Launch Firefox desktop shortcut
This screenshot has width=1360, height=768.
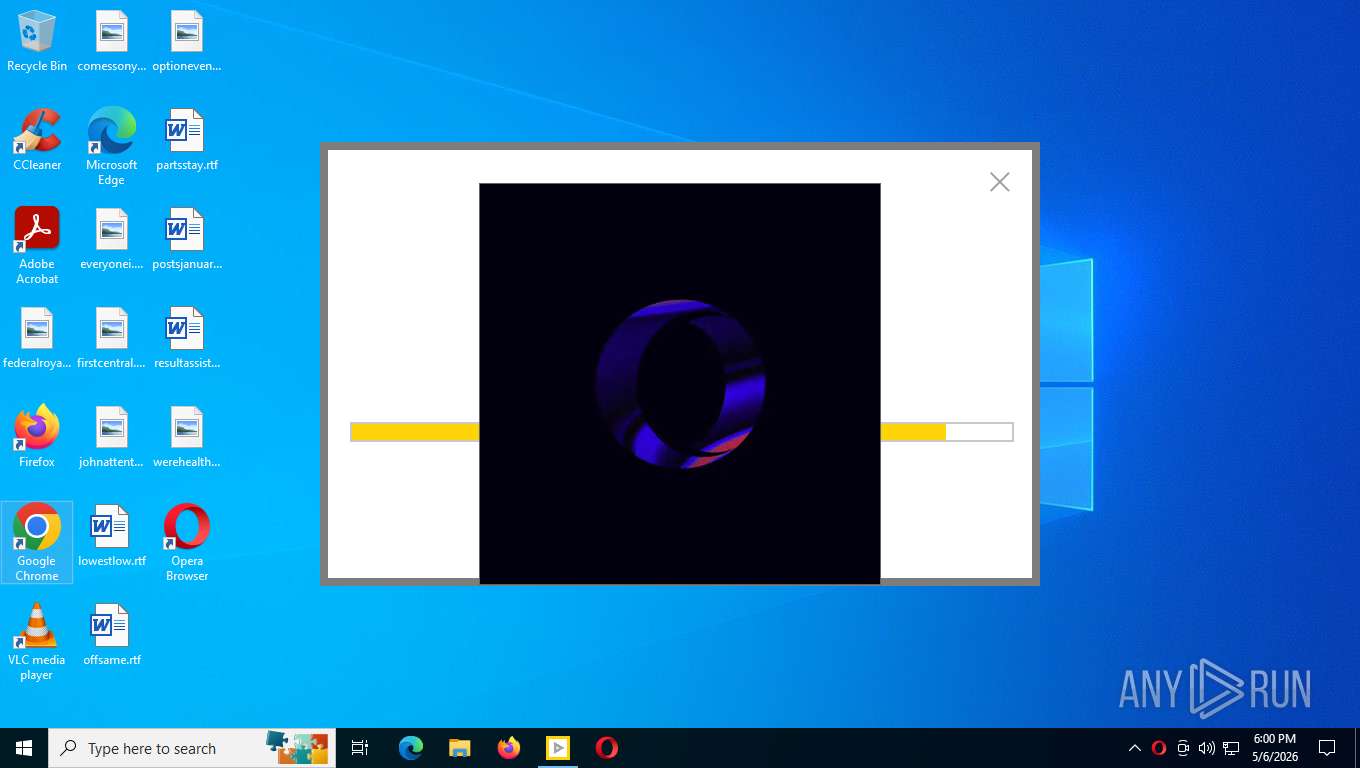coord(37,437)
